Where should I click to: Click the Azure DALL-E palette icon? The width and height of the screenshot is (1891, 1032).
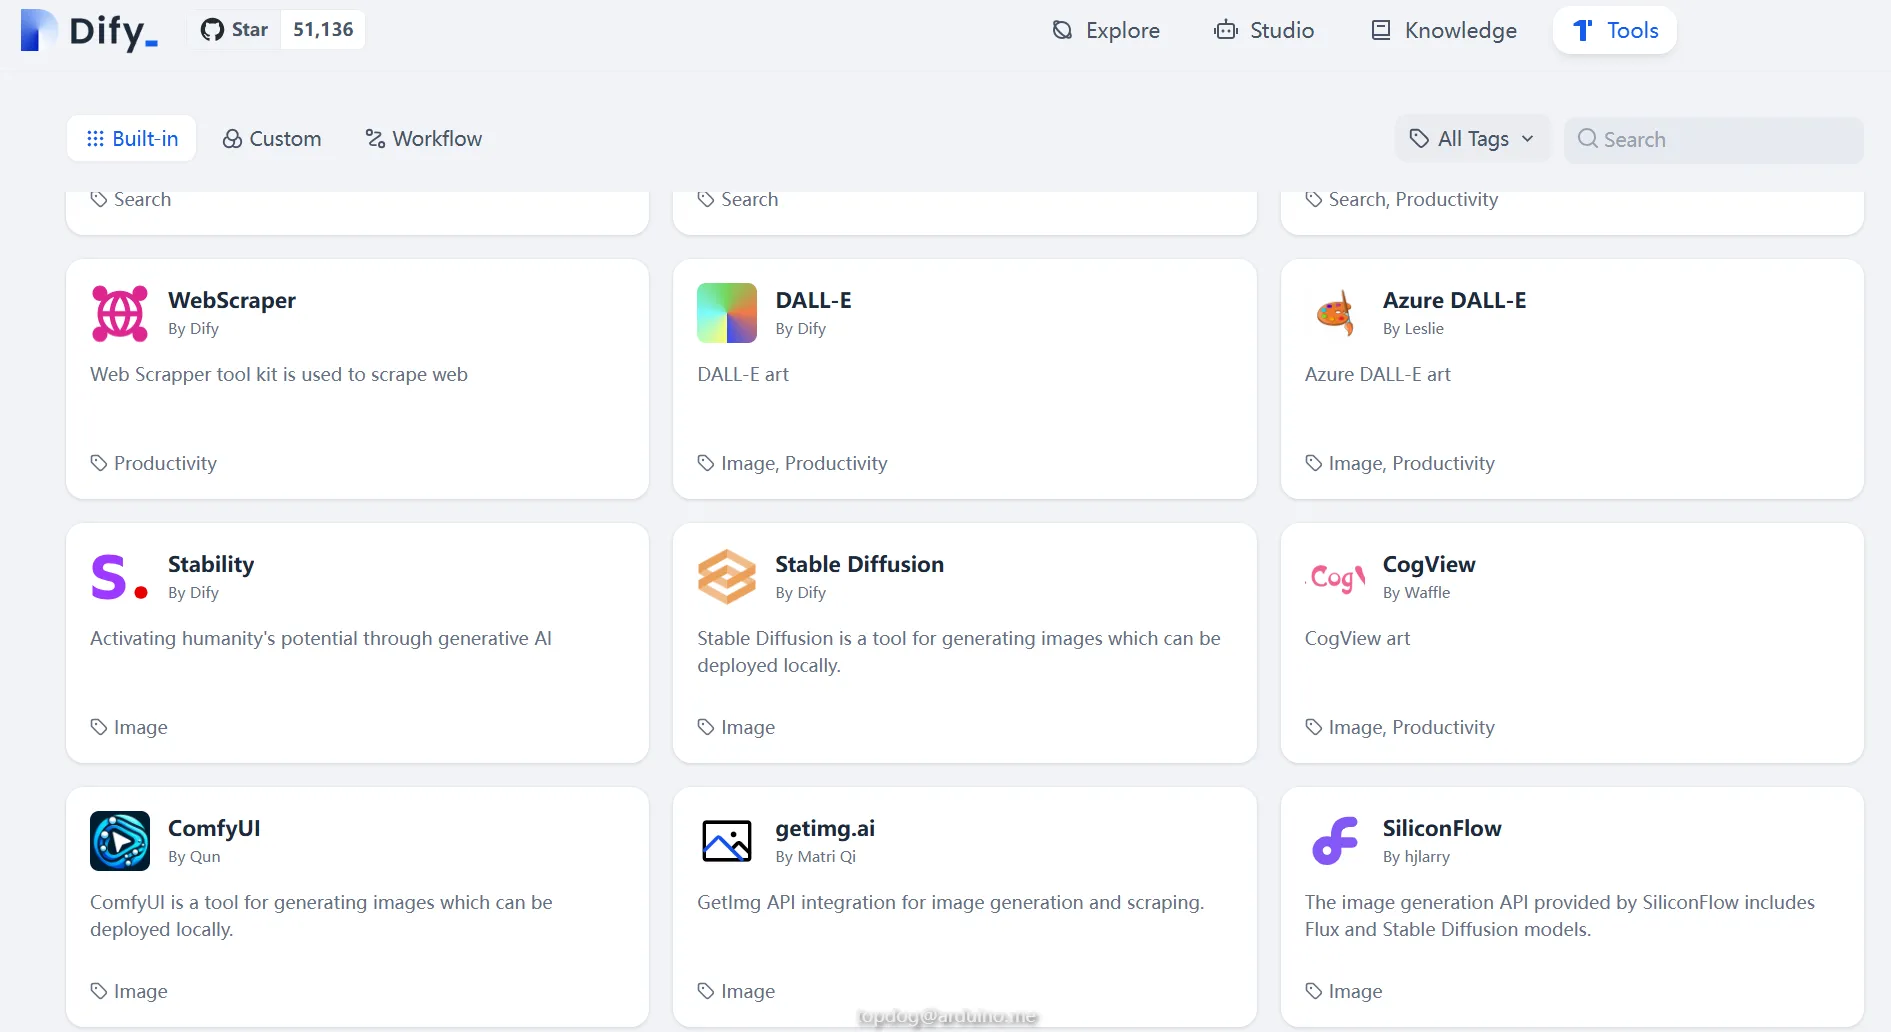1334,313
